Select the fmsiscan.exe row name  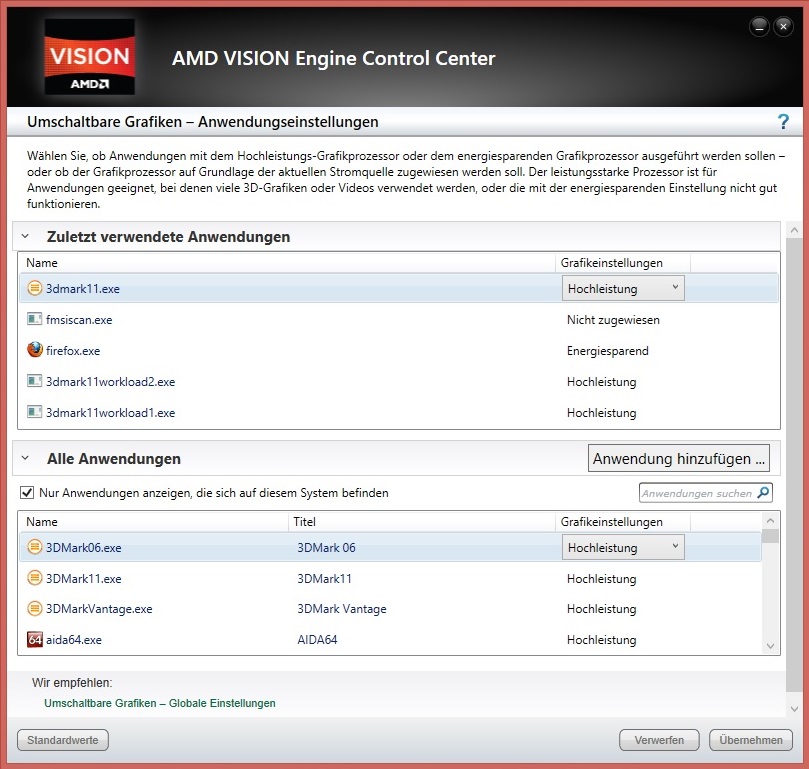pos(79,320)
